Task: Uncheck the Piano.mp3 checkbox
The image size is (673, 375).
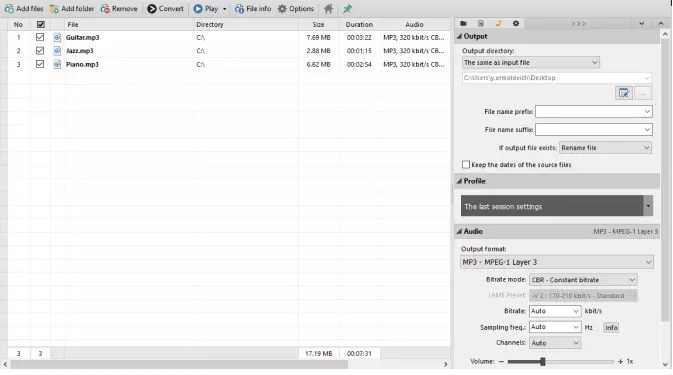Action: 40,64
